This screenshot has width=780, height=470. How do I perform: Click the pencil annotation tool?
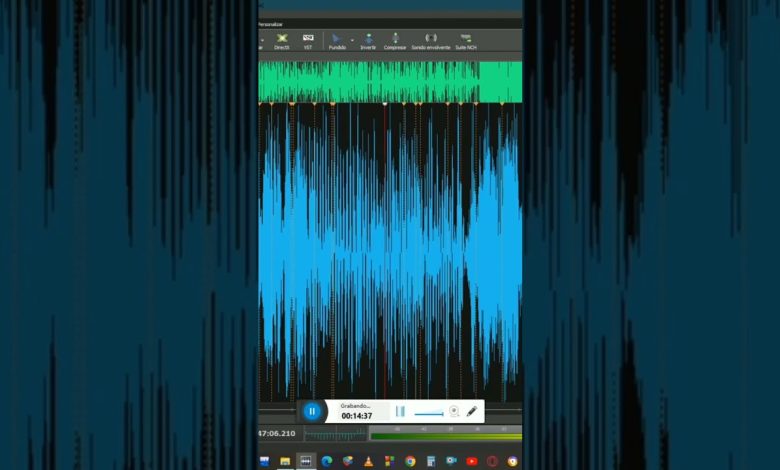coord(472,411)
